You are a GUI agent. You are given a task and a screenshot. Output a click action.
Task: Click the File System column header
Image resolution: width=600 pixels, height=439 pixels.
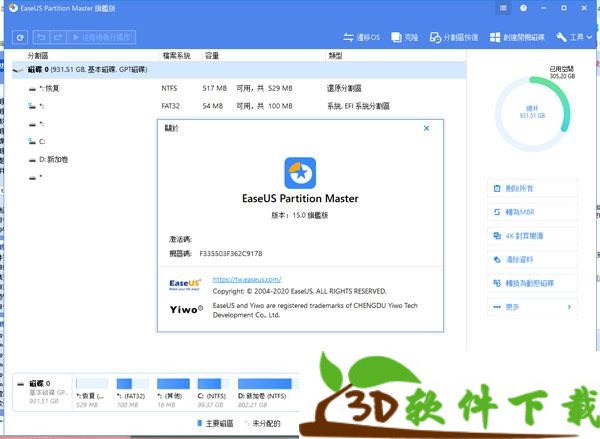click(177, 55)
